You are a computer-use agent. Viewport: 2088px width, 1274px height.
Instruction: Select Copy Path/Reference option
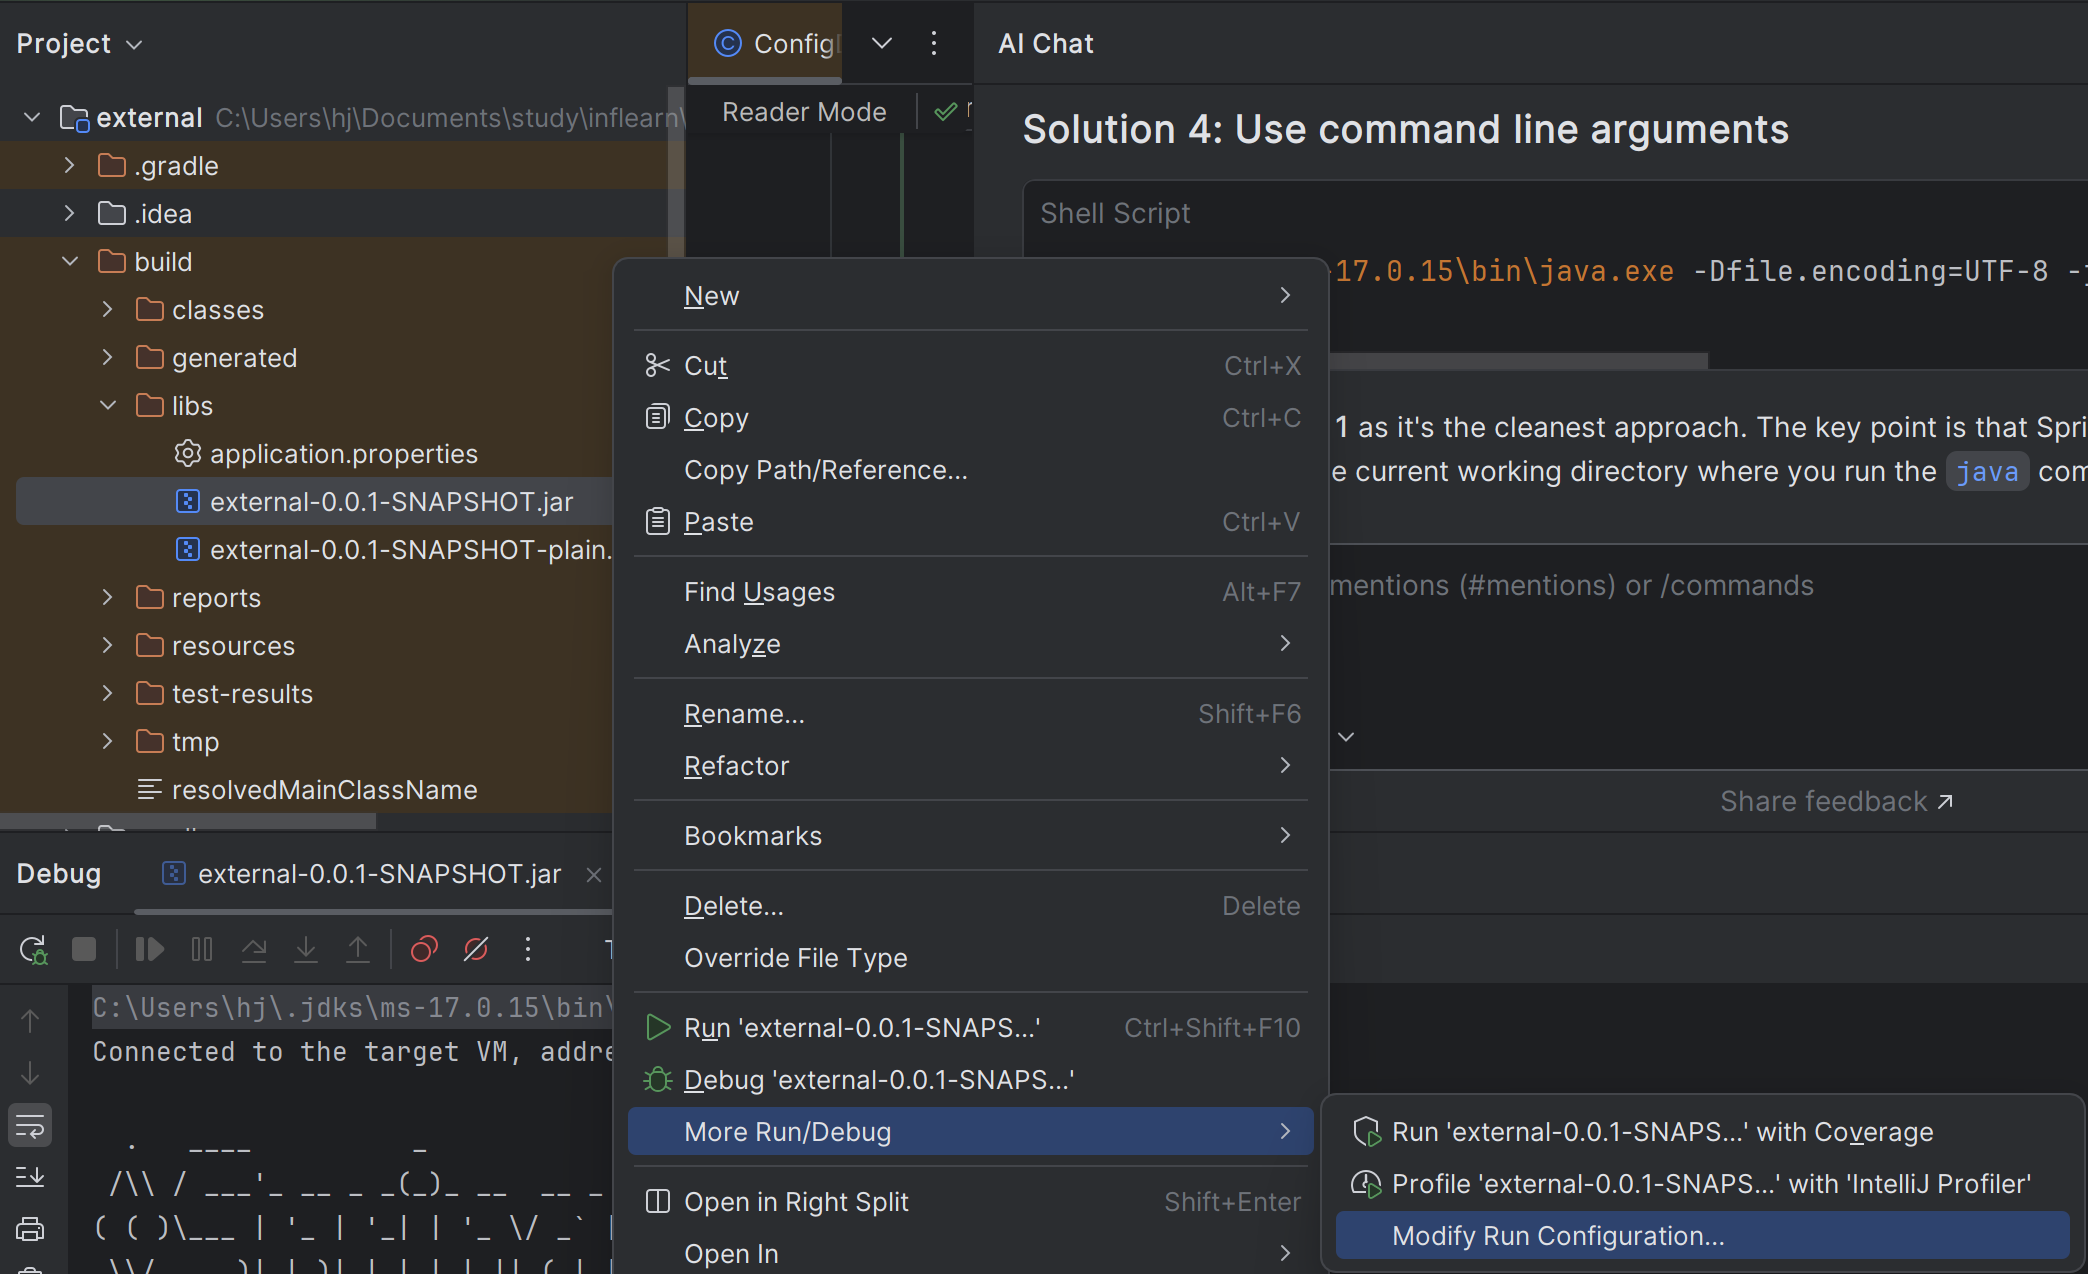coord(971,470)
